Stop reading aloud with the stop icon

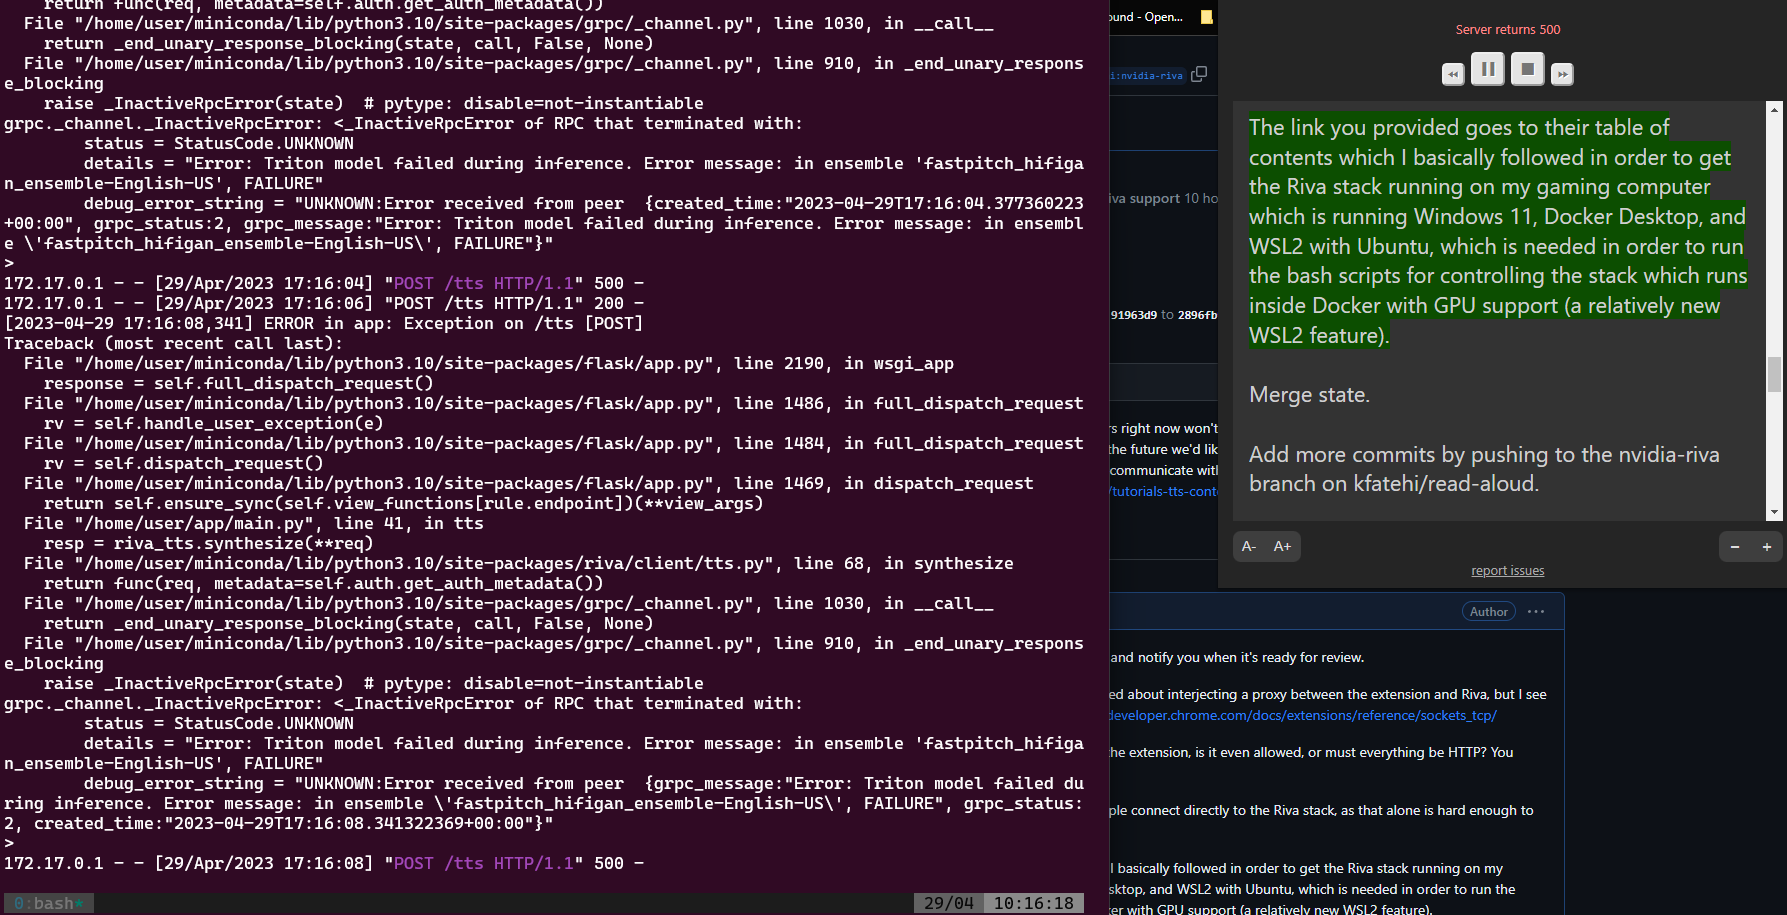click(x=1527, y=70)
